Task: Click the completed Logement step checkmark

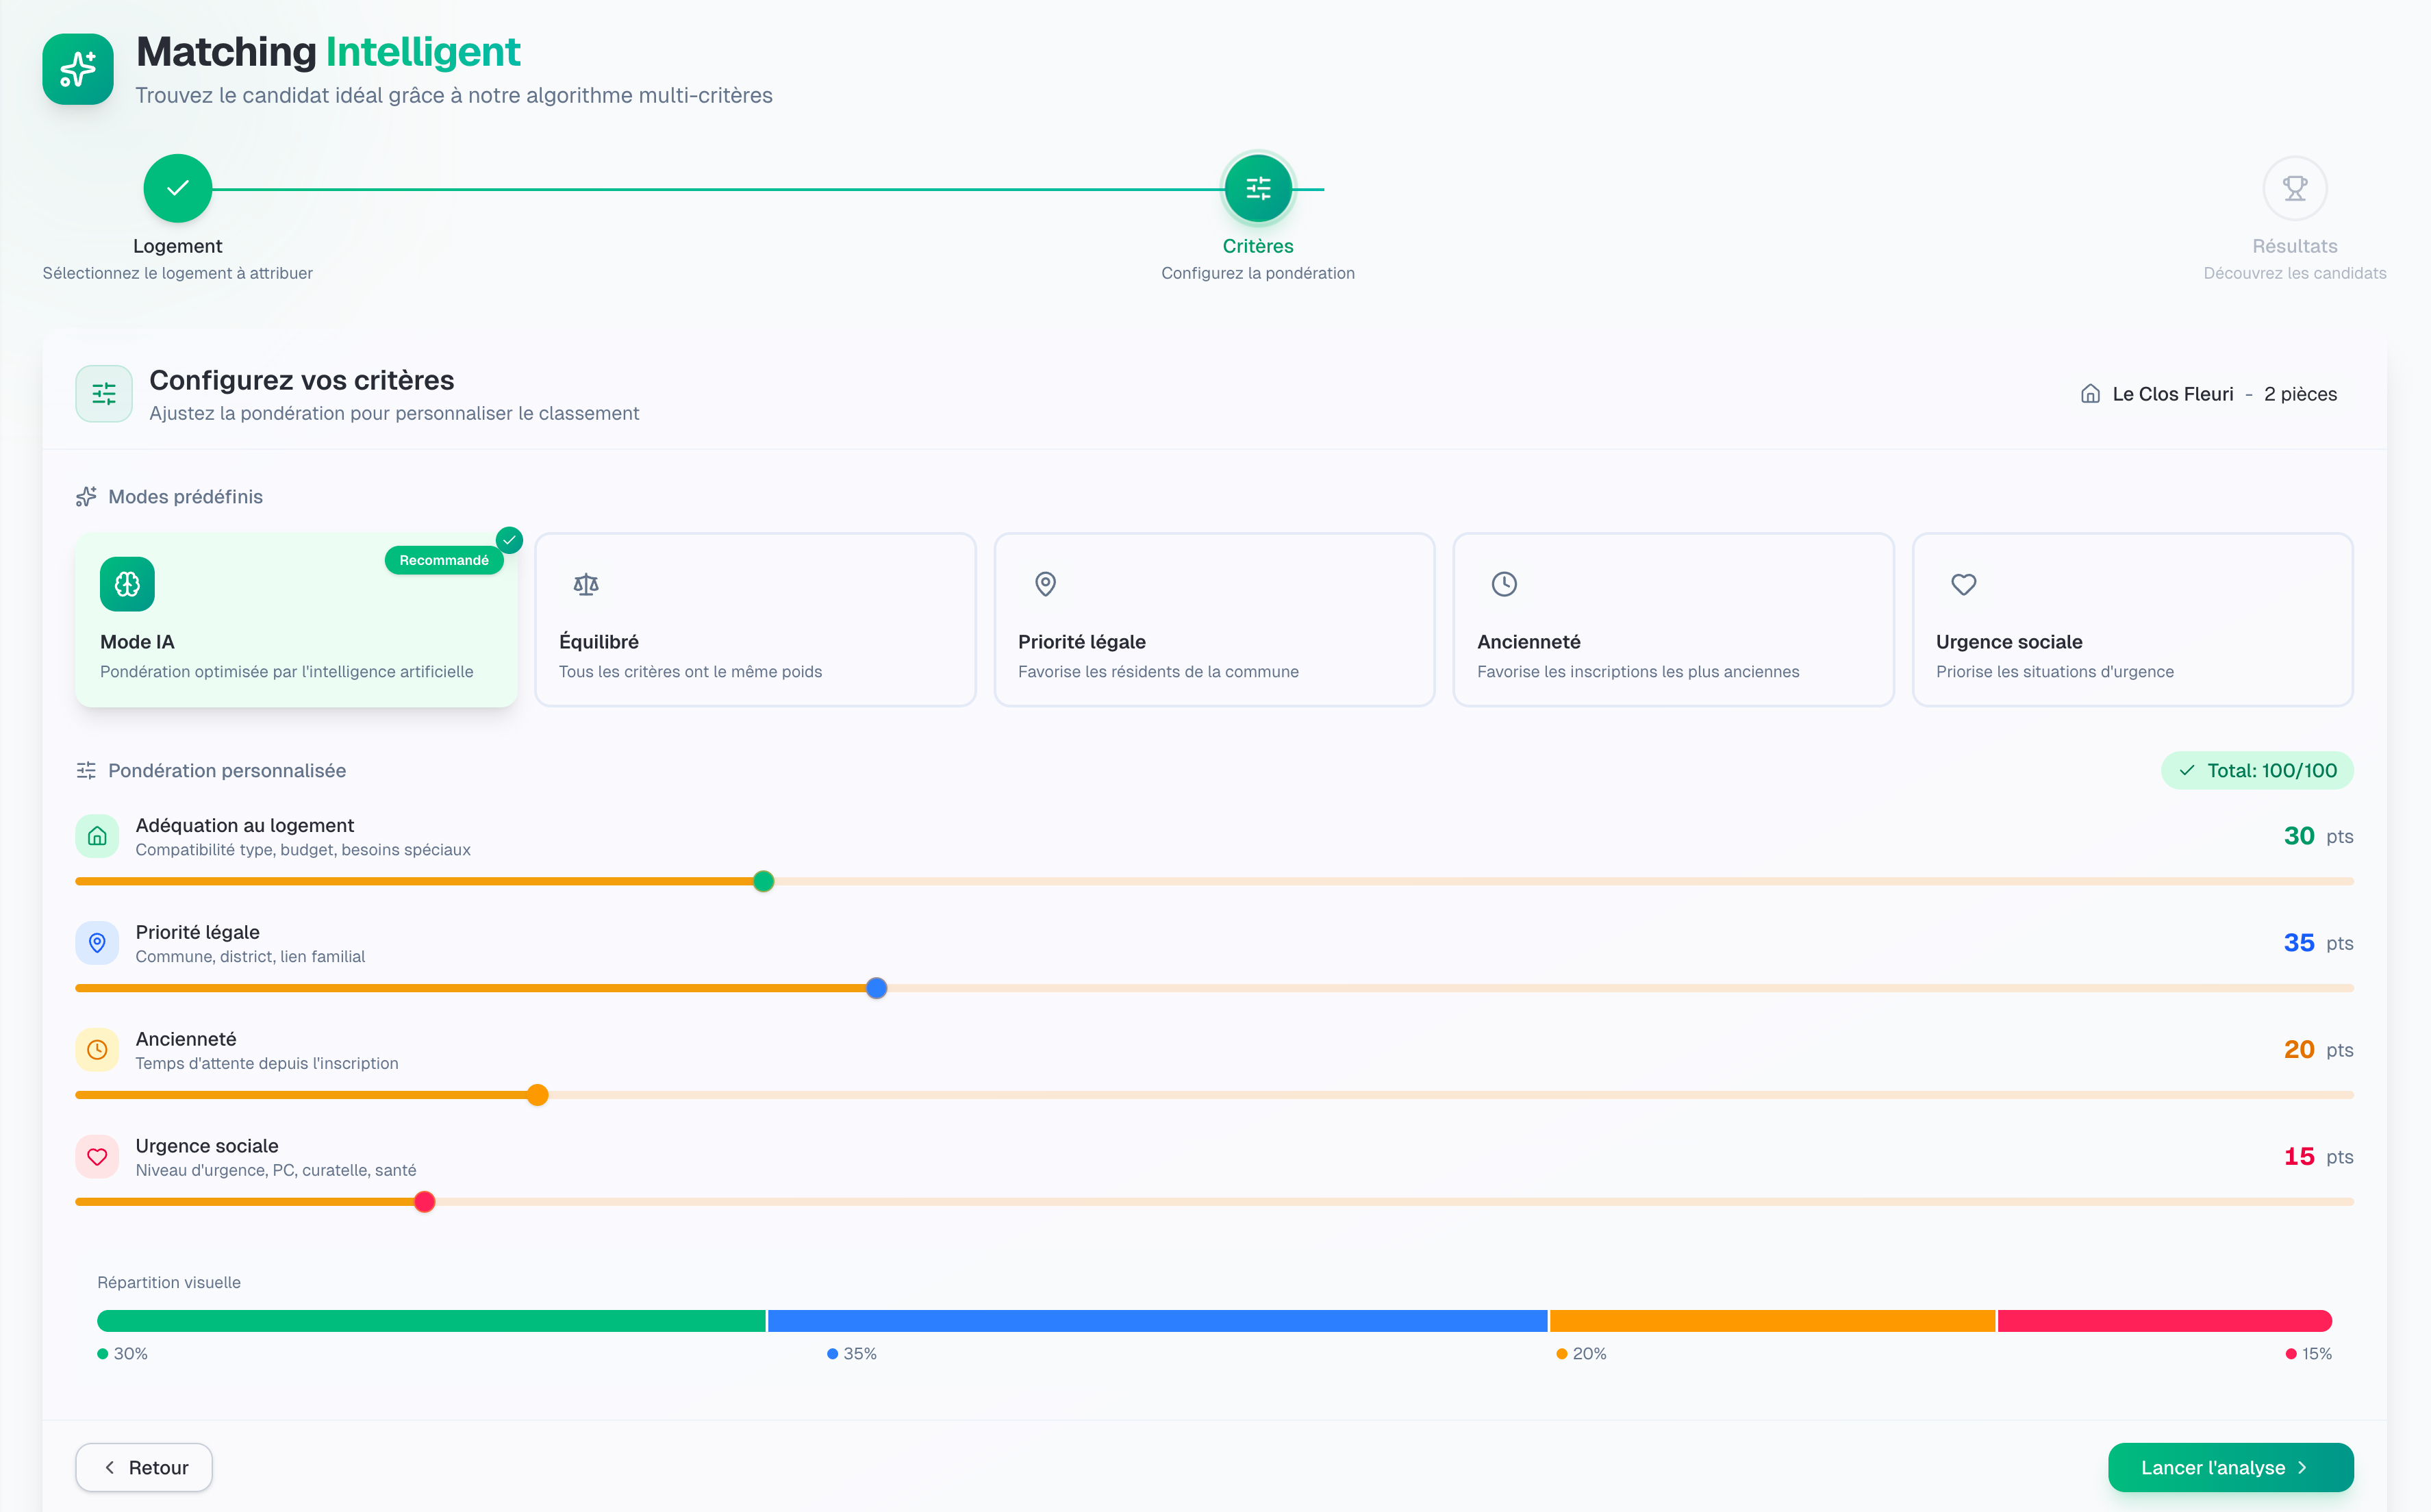Action: point(177,187)
